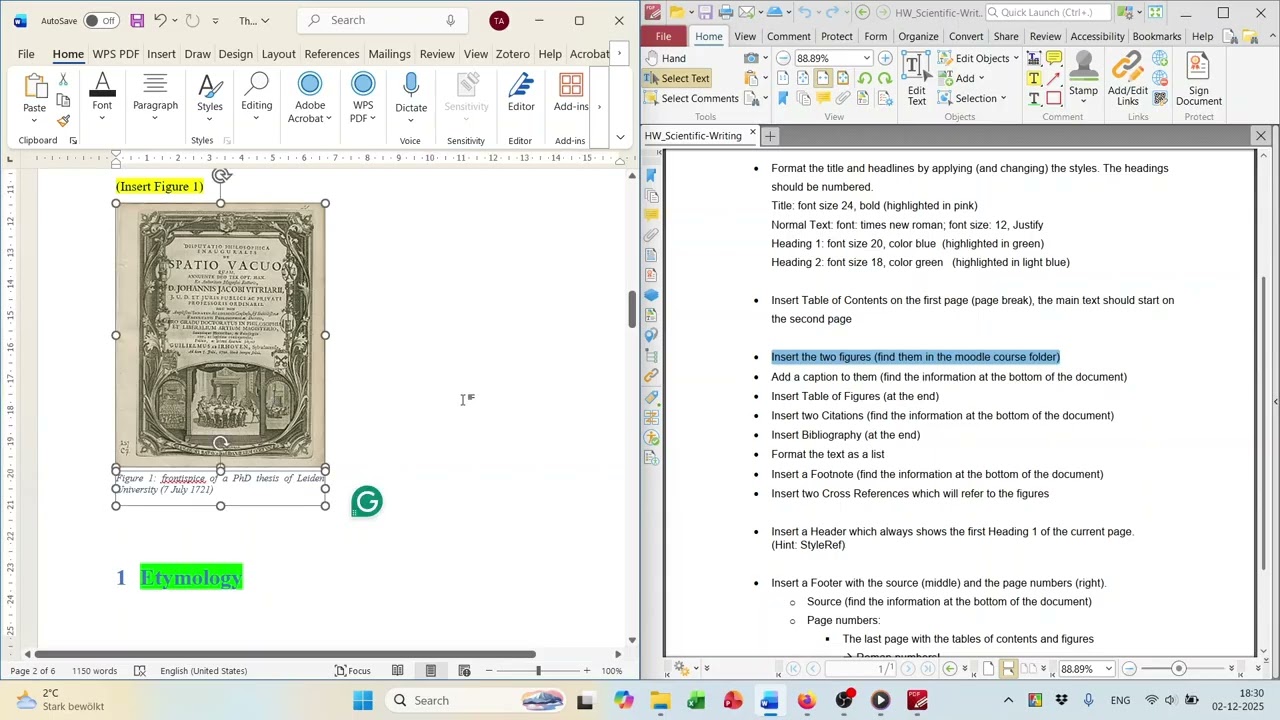Open the Selection dropdown in Objects group

[x=973, y=98]
